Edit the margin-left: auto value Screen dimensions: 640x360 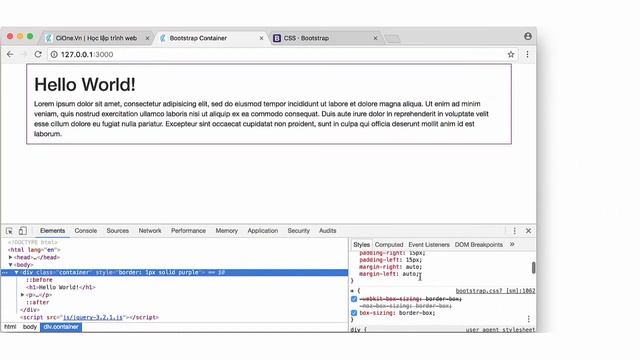coord(410,274)
